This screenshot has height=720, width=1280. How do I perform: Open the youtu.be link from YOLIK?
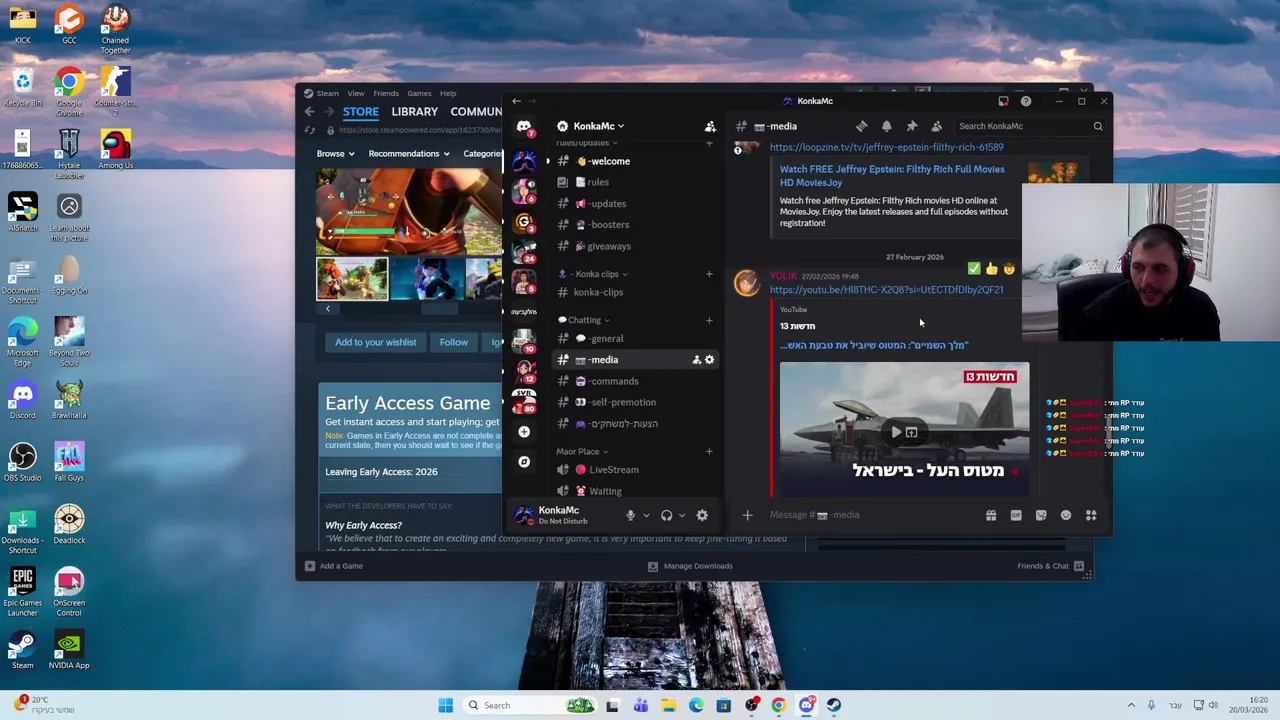886,290
